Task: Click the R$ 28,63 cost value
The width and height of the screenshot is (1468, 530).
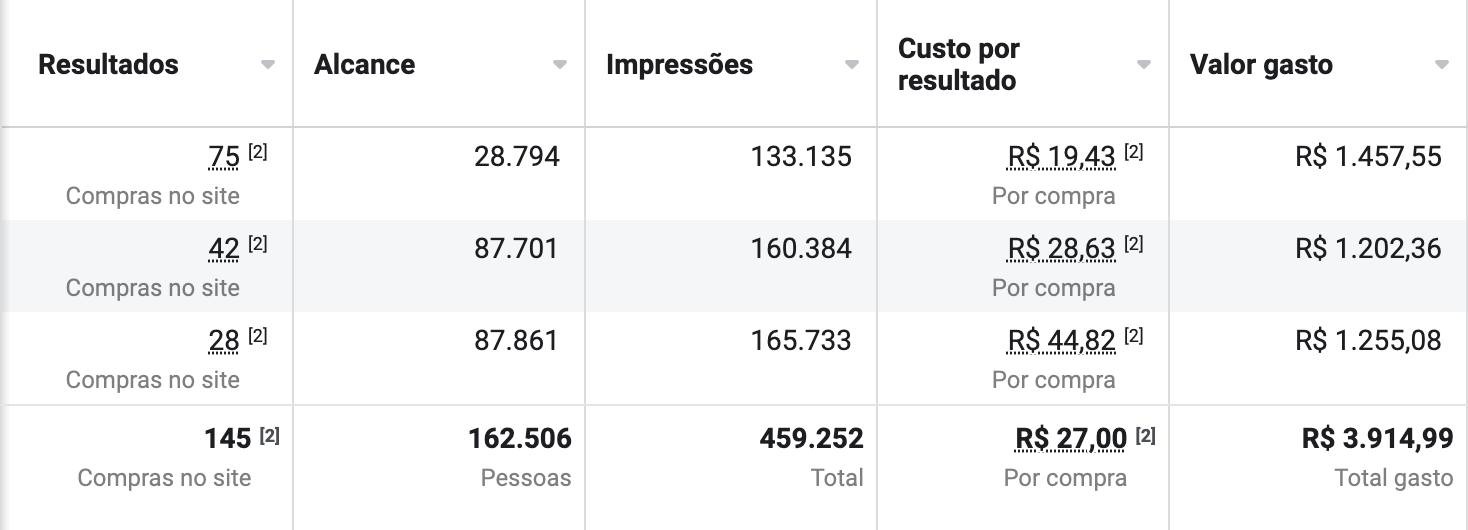Action: click(1061, 249)
